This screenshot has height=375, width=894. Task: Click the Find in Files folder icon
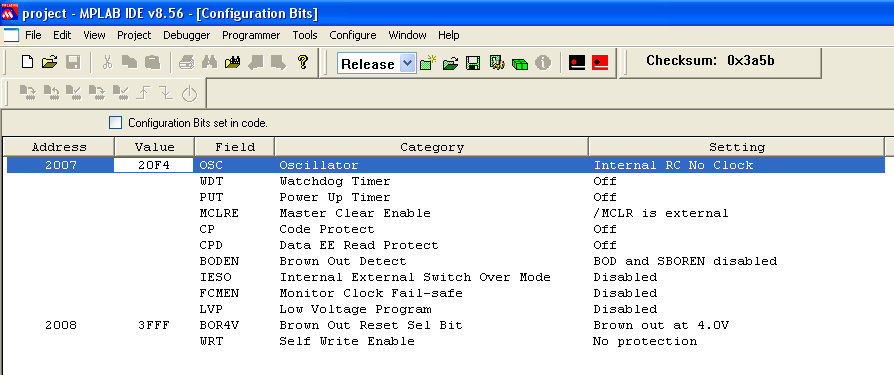click(x=232, y=62)
